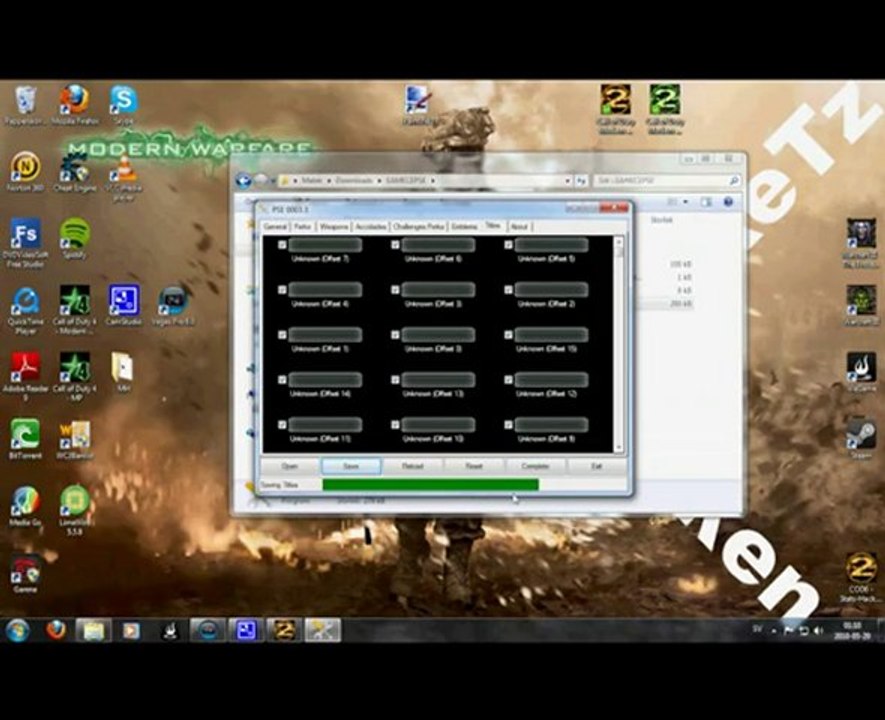Select the About tab
This screenshot has height=720, width=885.
pos(519,226)
